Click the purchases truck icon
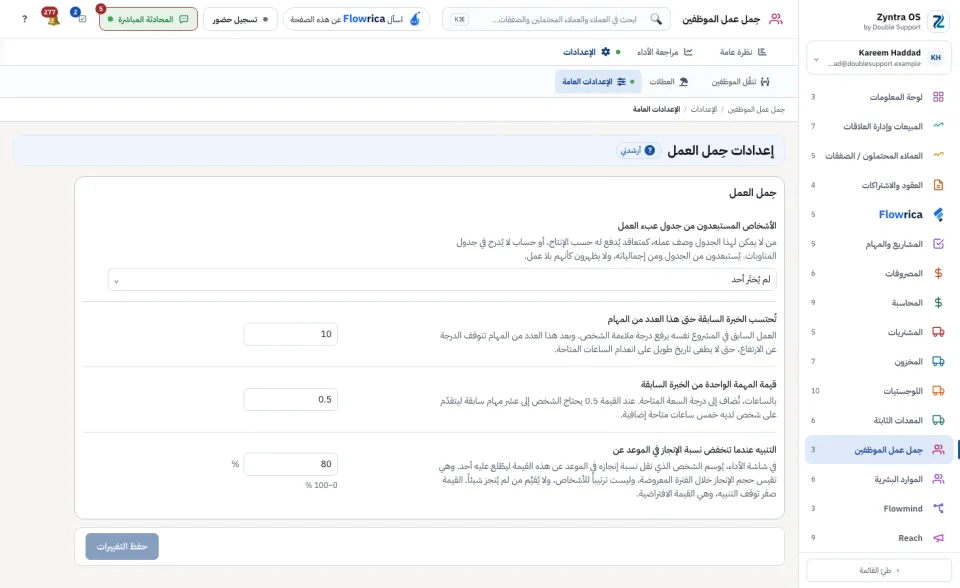 pos(938,332)
